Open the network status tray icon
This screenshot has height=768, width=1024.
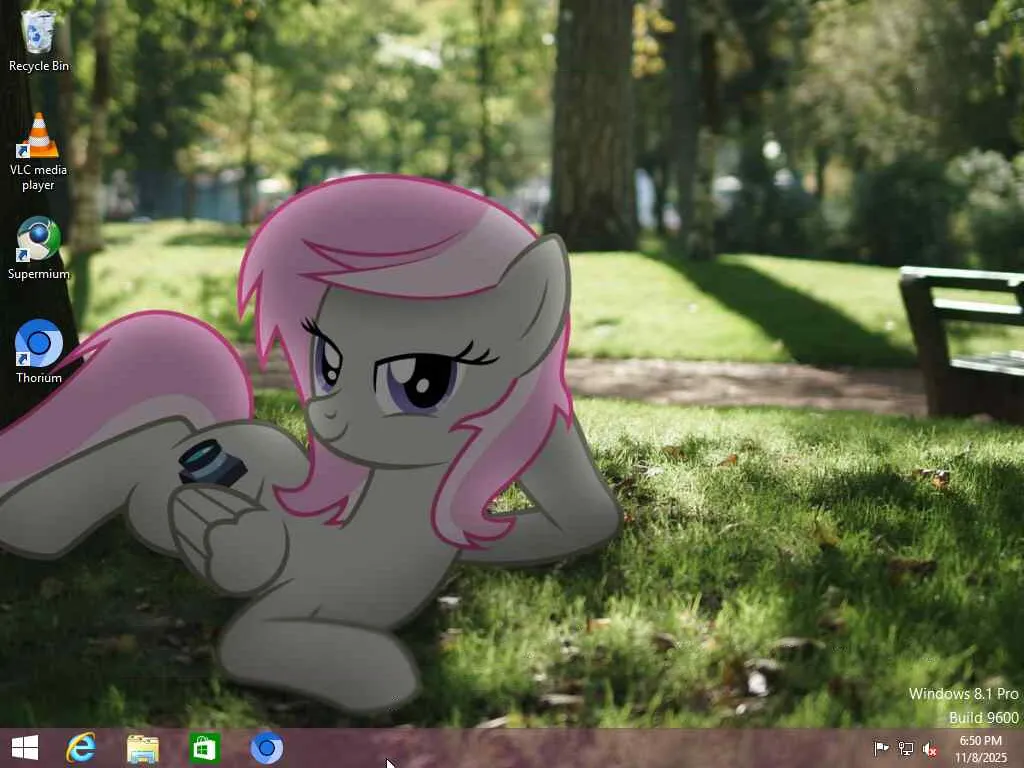pyautogui.click(x=906, y=748)
